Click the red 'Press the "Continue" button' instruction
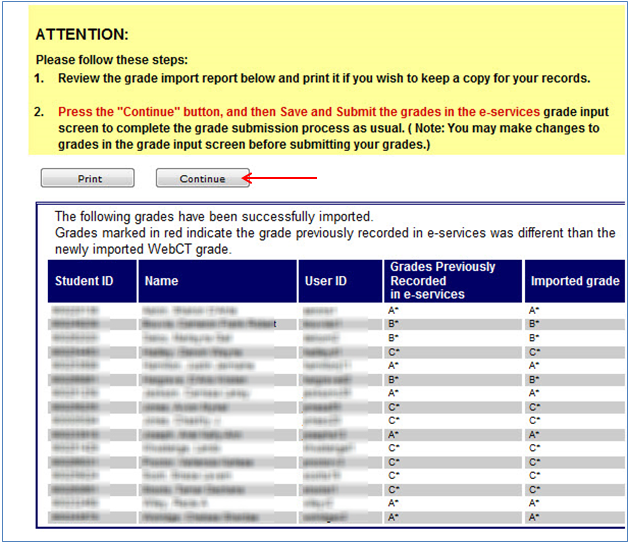The image size is (629, 542). 299,112
